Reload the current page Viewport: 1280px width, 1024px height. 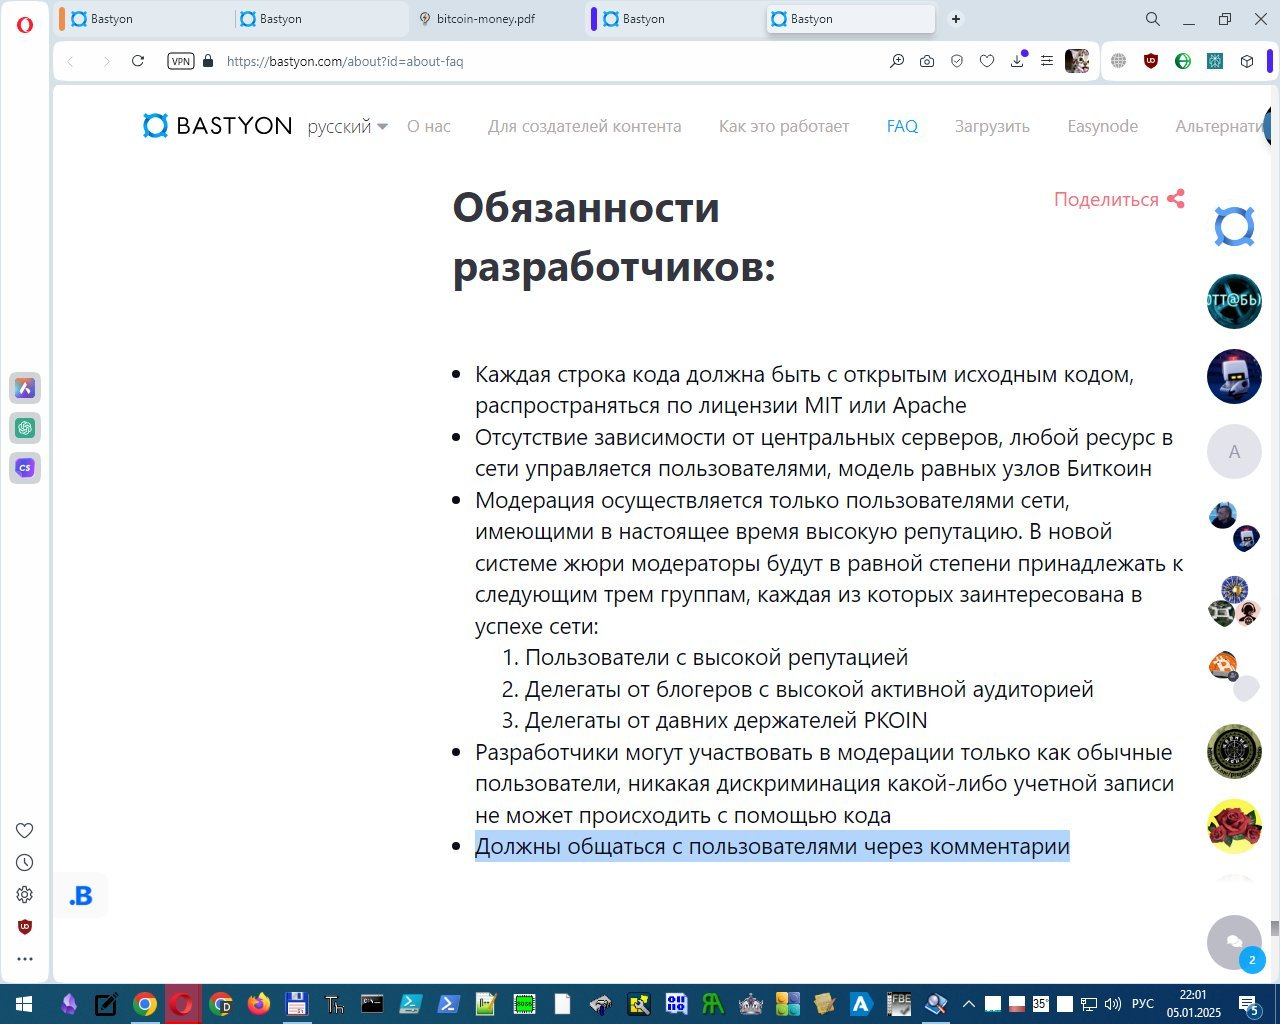click(138, 61)
